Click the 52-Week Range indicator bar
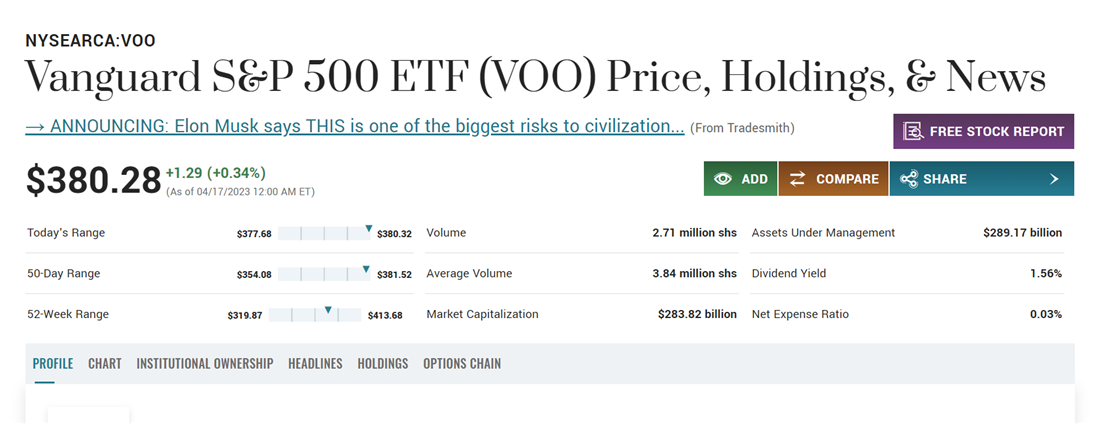 coord(315,314)
